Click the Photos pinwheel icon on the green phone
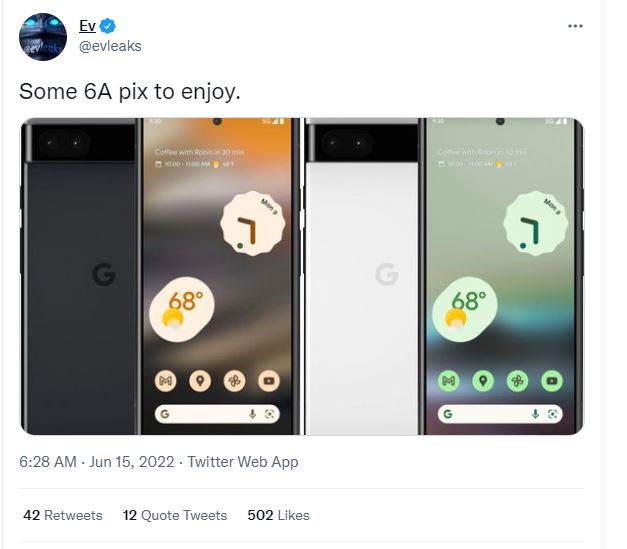The height and width of the screenshot is (549, 627). [517, 381]
